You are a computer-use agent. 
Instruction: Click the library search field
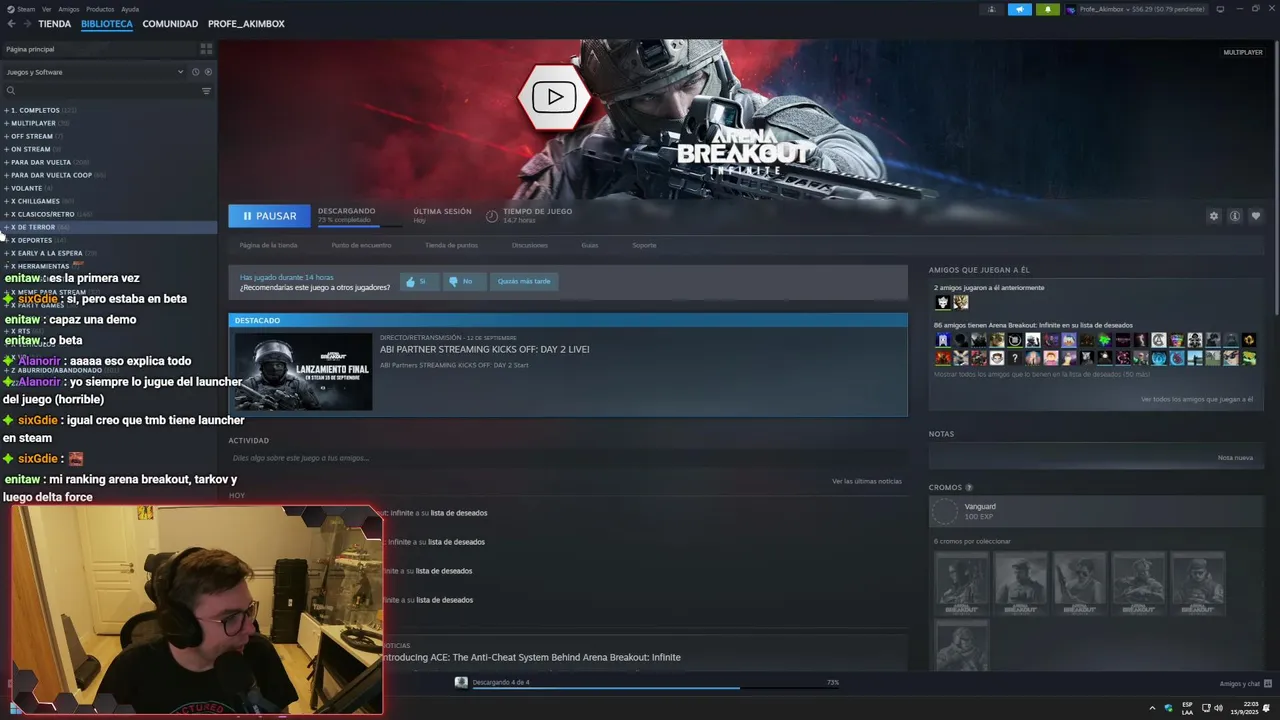click(100, 91)
